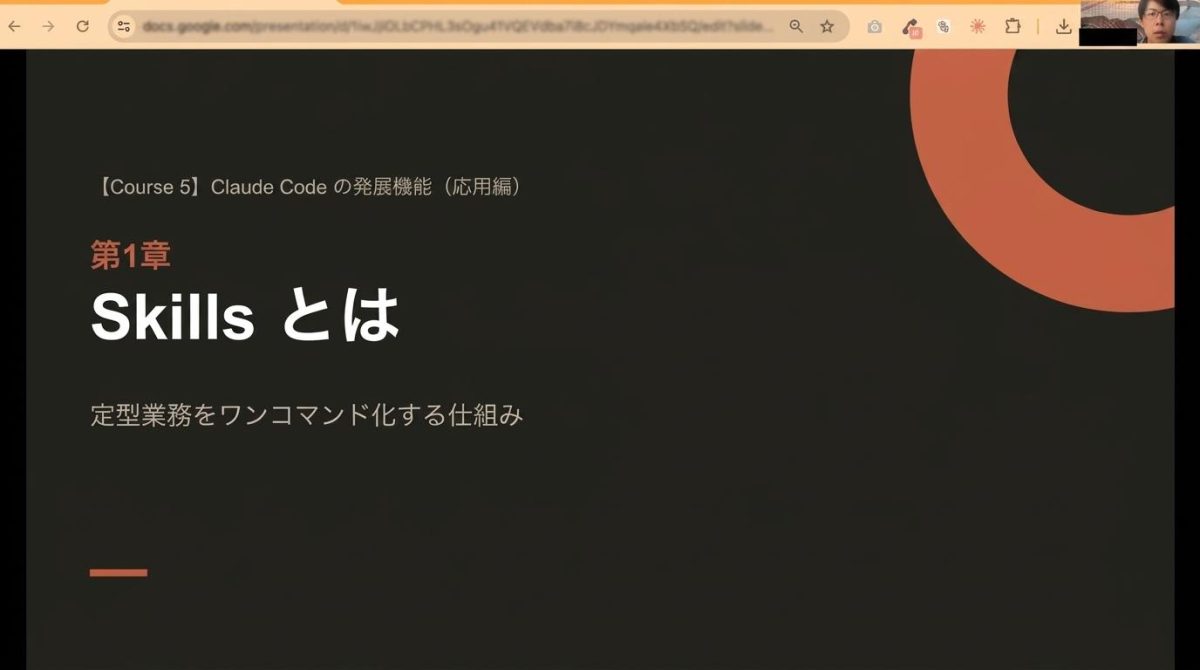
Task: Open browser downloads with the download icon
Action: click(x=1064, y=27)
